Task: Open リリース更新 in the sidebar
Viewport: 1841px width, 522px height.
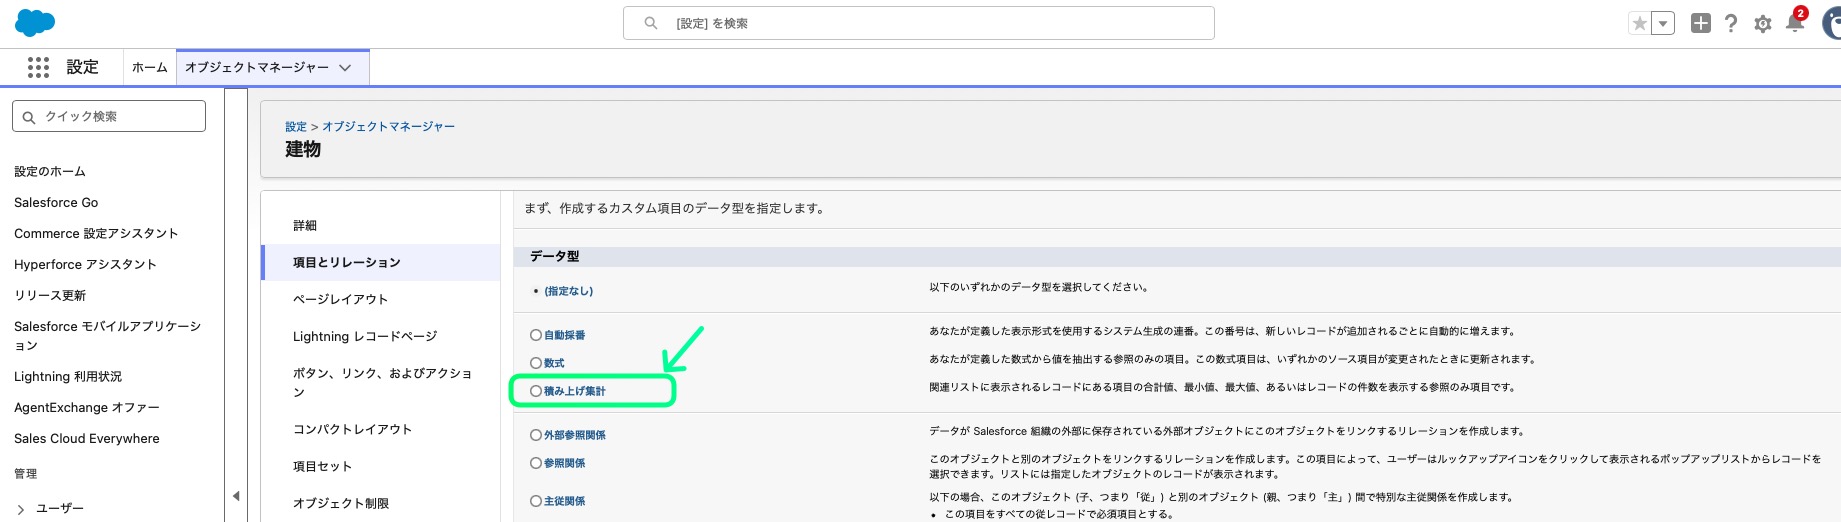Action: tap(50, 295)
